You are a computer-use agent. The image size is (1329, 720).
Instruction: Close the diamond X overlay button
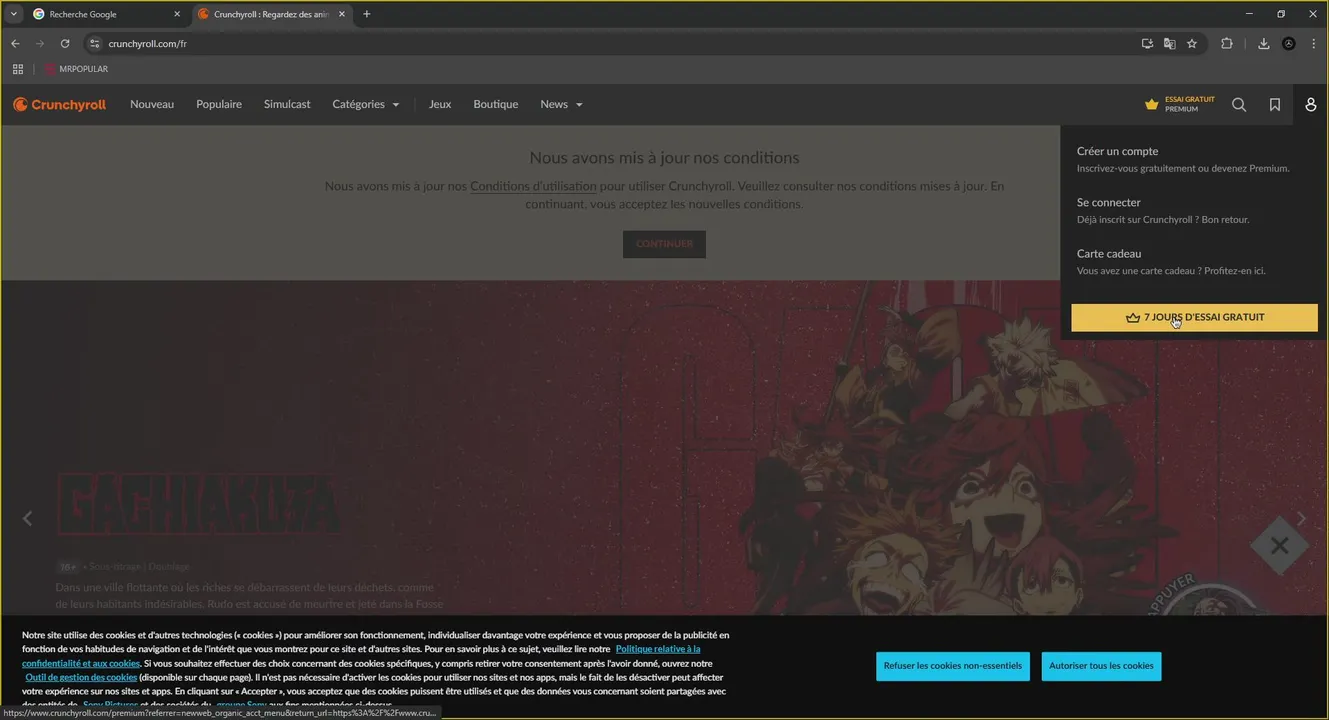pos(1279,546)
